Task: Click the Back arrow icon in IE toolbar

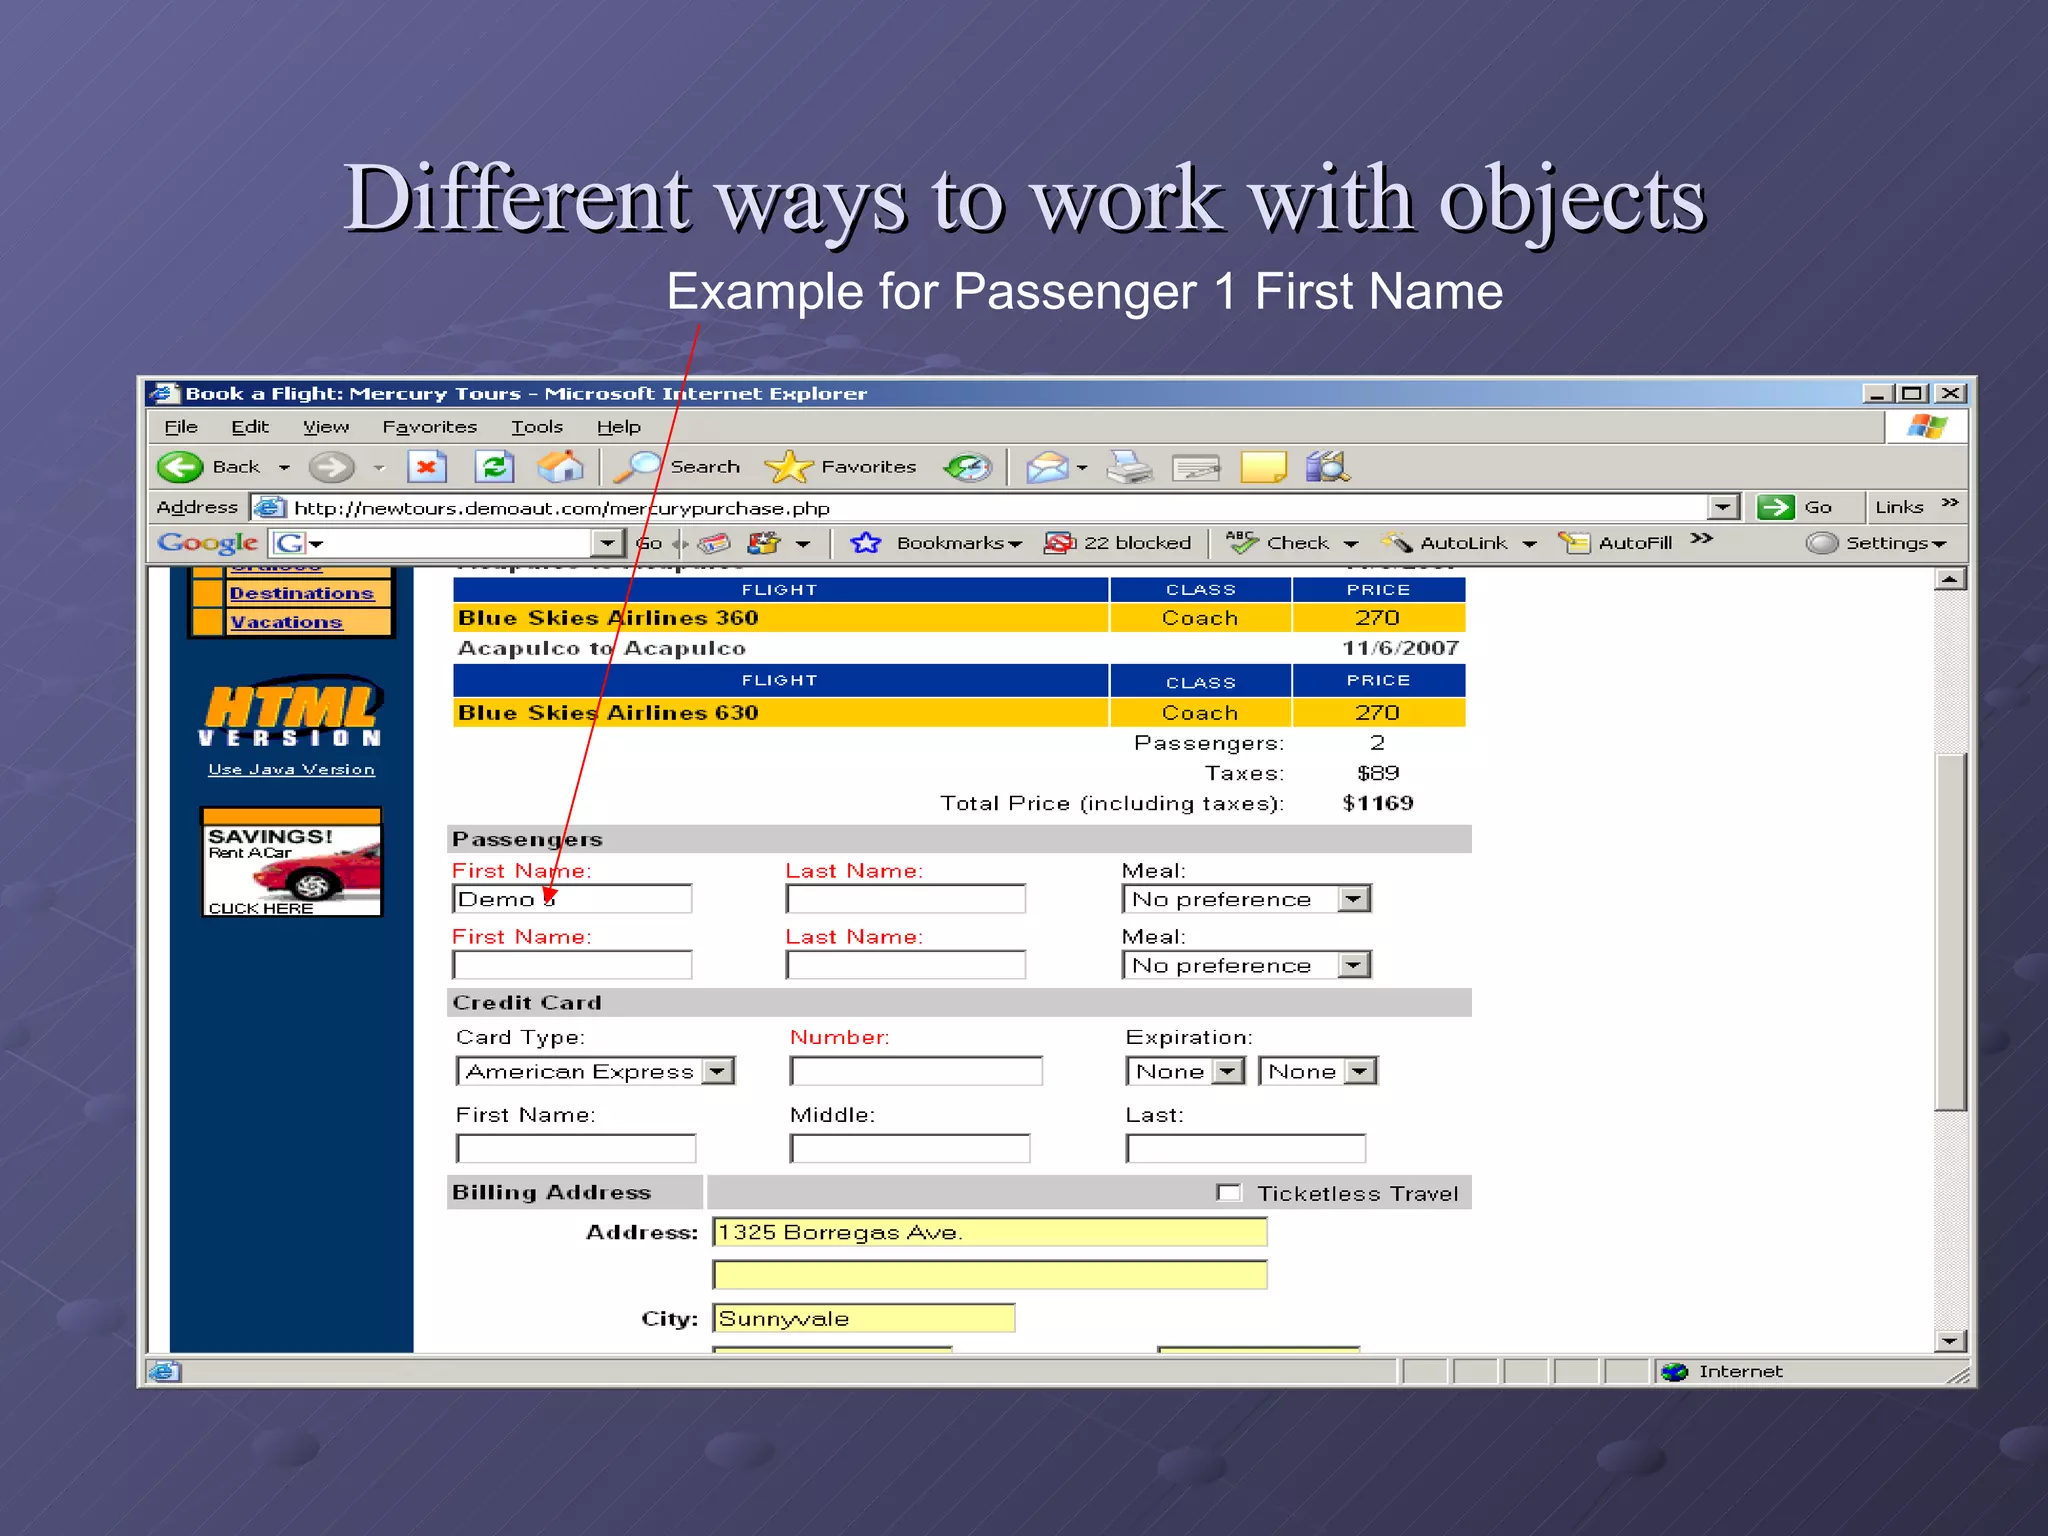Action: 181,467
